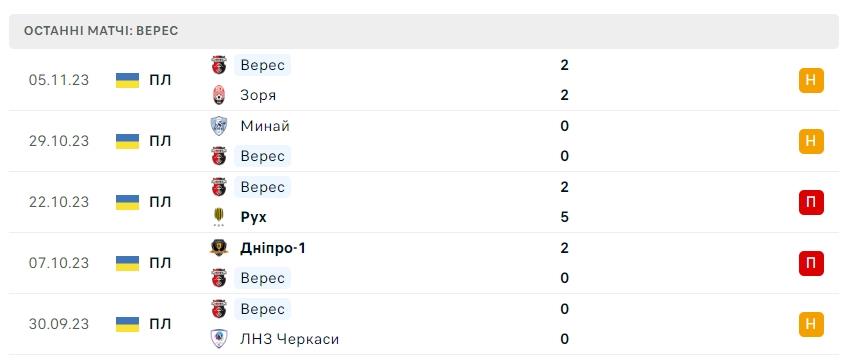Click the Ukraine flag in the 30.09.23 row
This screenshot has width=844, height=362.
[128, 324]
